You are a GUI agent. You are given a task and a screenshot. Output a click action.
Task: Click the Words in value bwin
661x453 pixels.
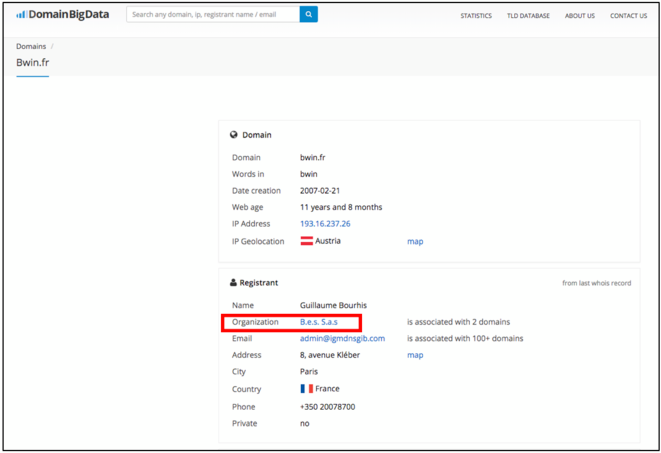pyautogui.click(x=309, y=174)
